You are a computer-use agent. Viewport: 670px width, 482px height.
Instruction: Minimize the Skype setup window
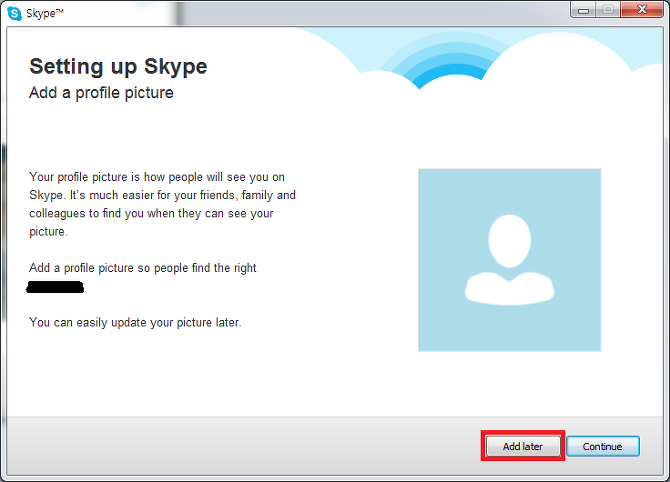[583, 9]
